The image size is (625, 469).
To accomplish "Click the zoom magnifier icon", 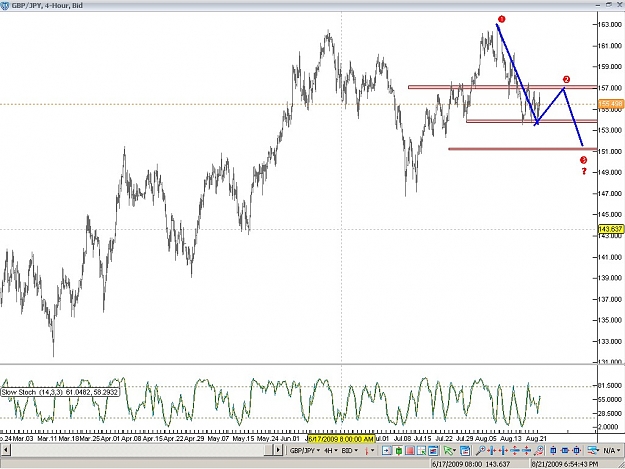I will tap(480, 450).
